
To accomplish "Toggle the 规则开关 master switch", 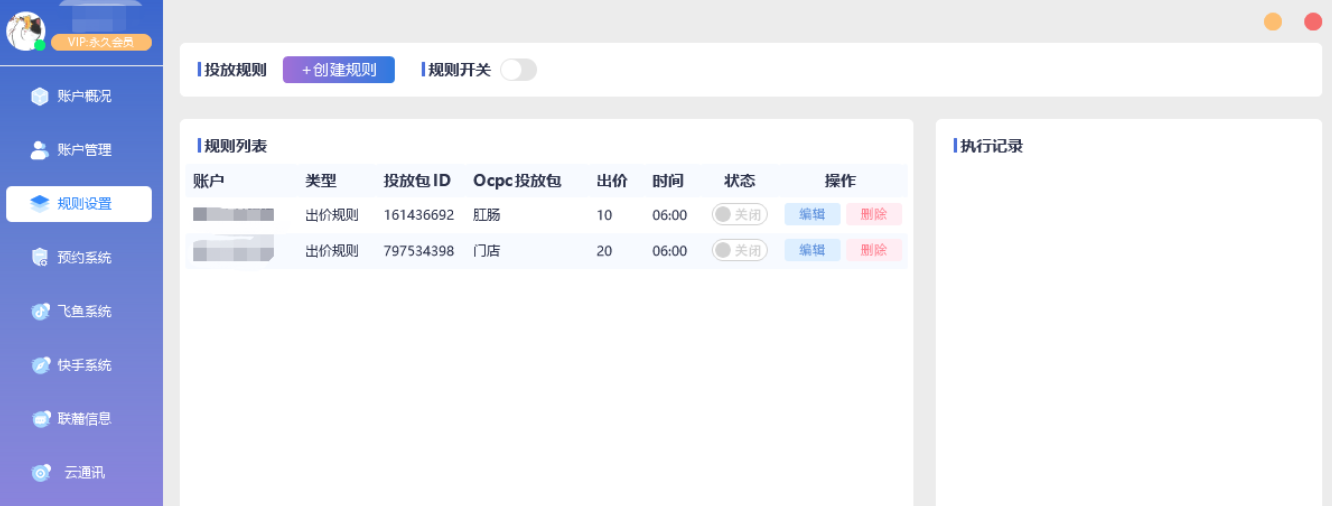I will tap(518, 70).
